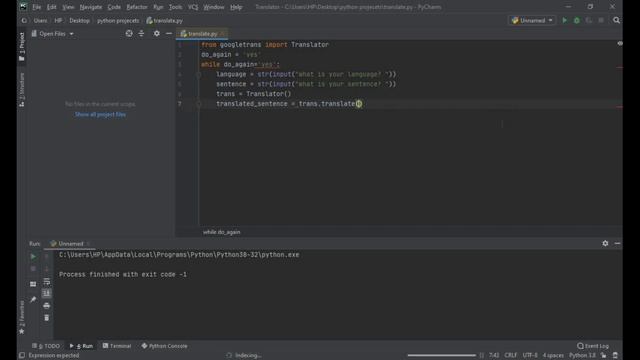The width and height of the screenshot is (640, 360).
Task: Open project panel settings gear
Action: (157, 33)
